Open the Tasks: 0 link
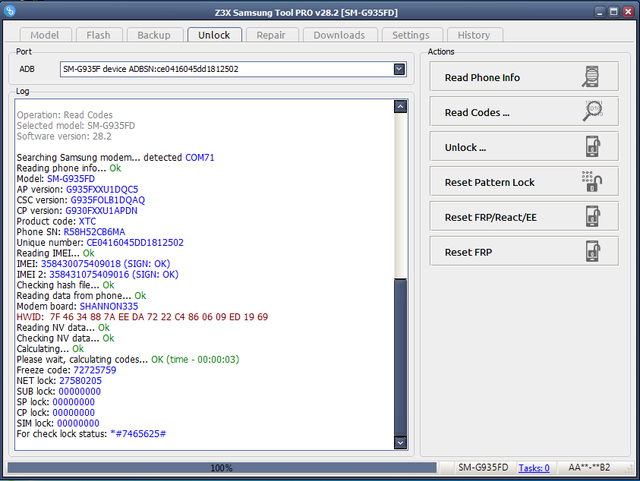 pyautogui.click(x=534, y=468)
